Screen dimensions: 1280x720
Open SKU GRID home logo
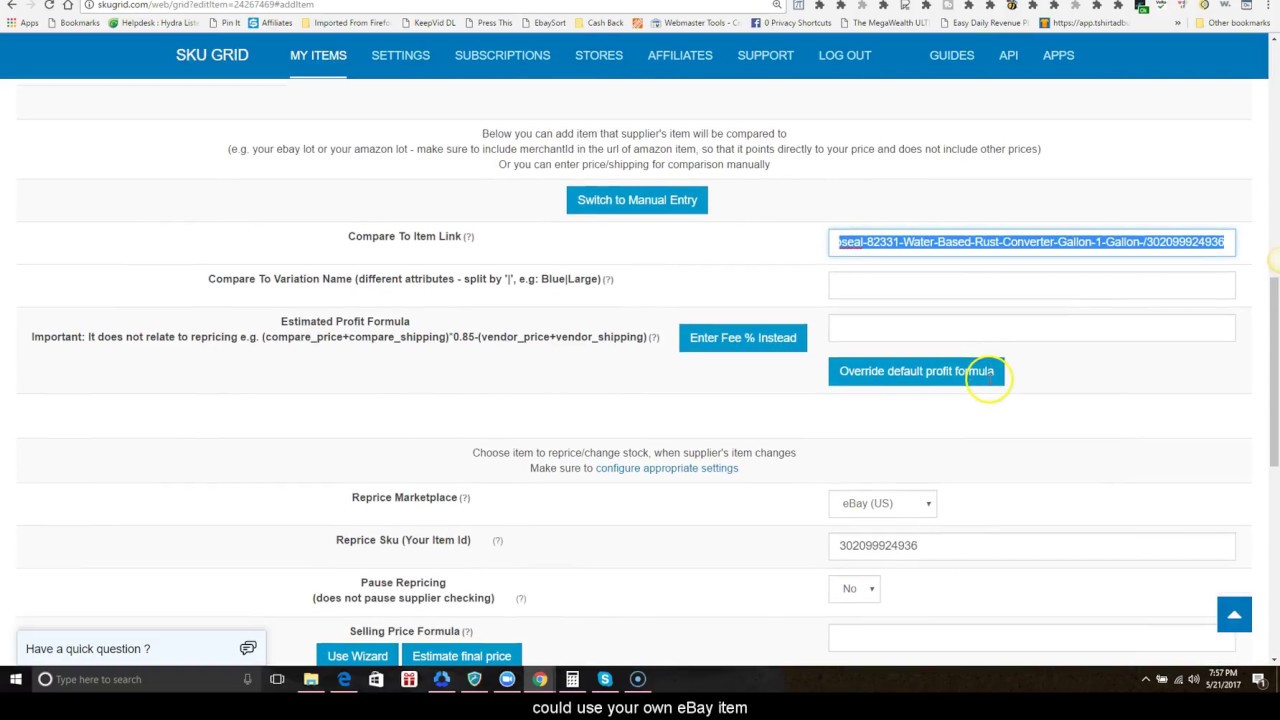click(212, 55)
